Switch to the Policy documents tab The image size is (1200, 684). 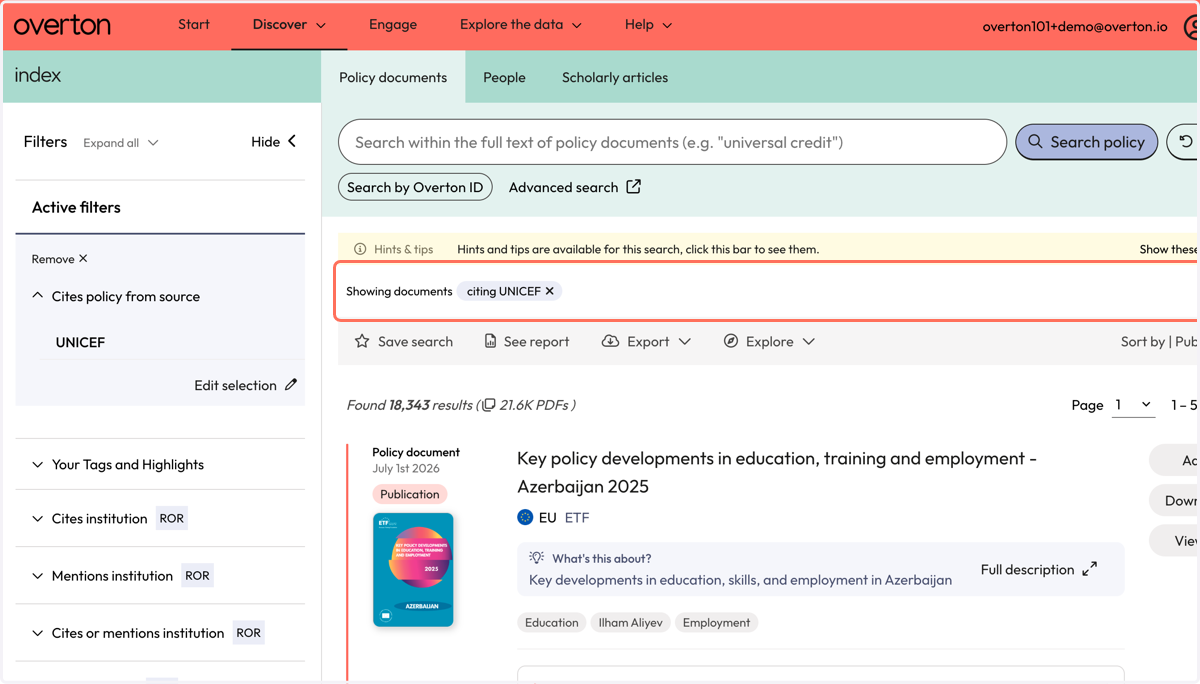[393, 77]
